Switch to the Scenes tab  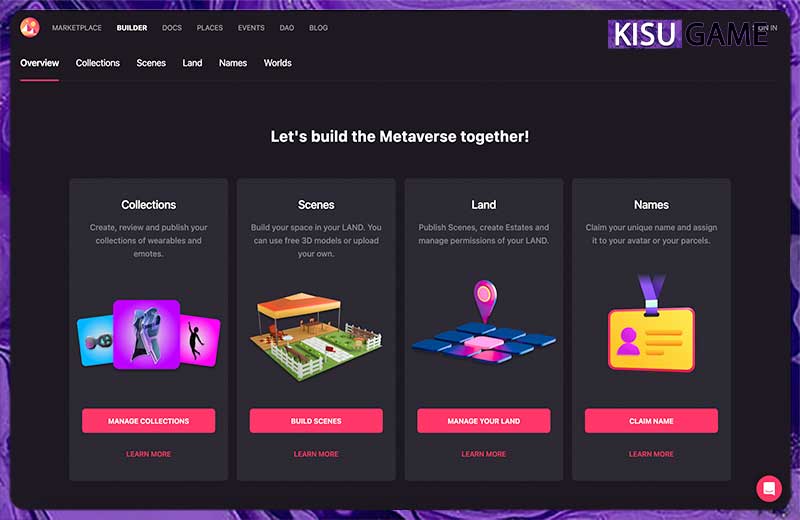(151, 63)
